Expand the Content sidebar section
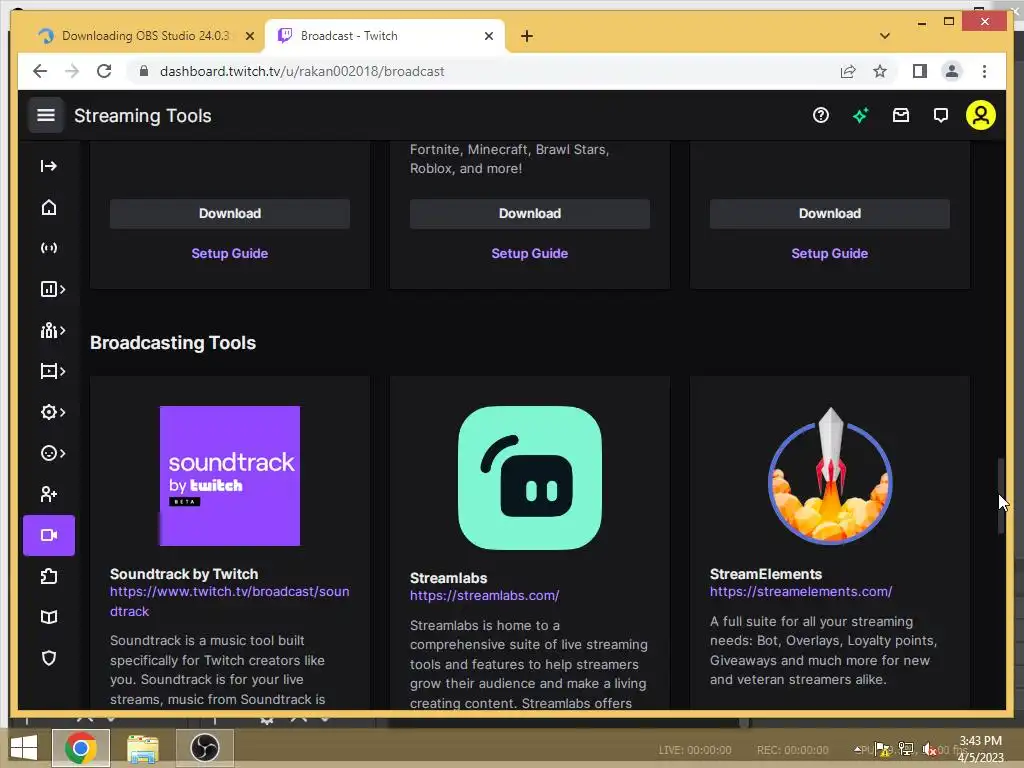This screenshot has height=768, width=1024. pos(52,372)
